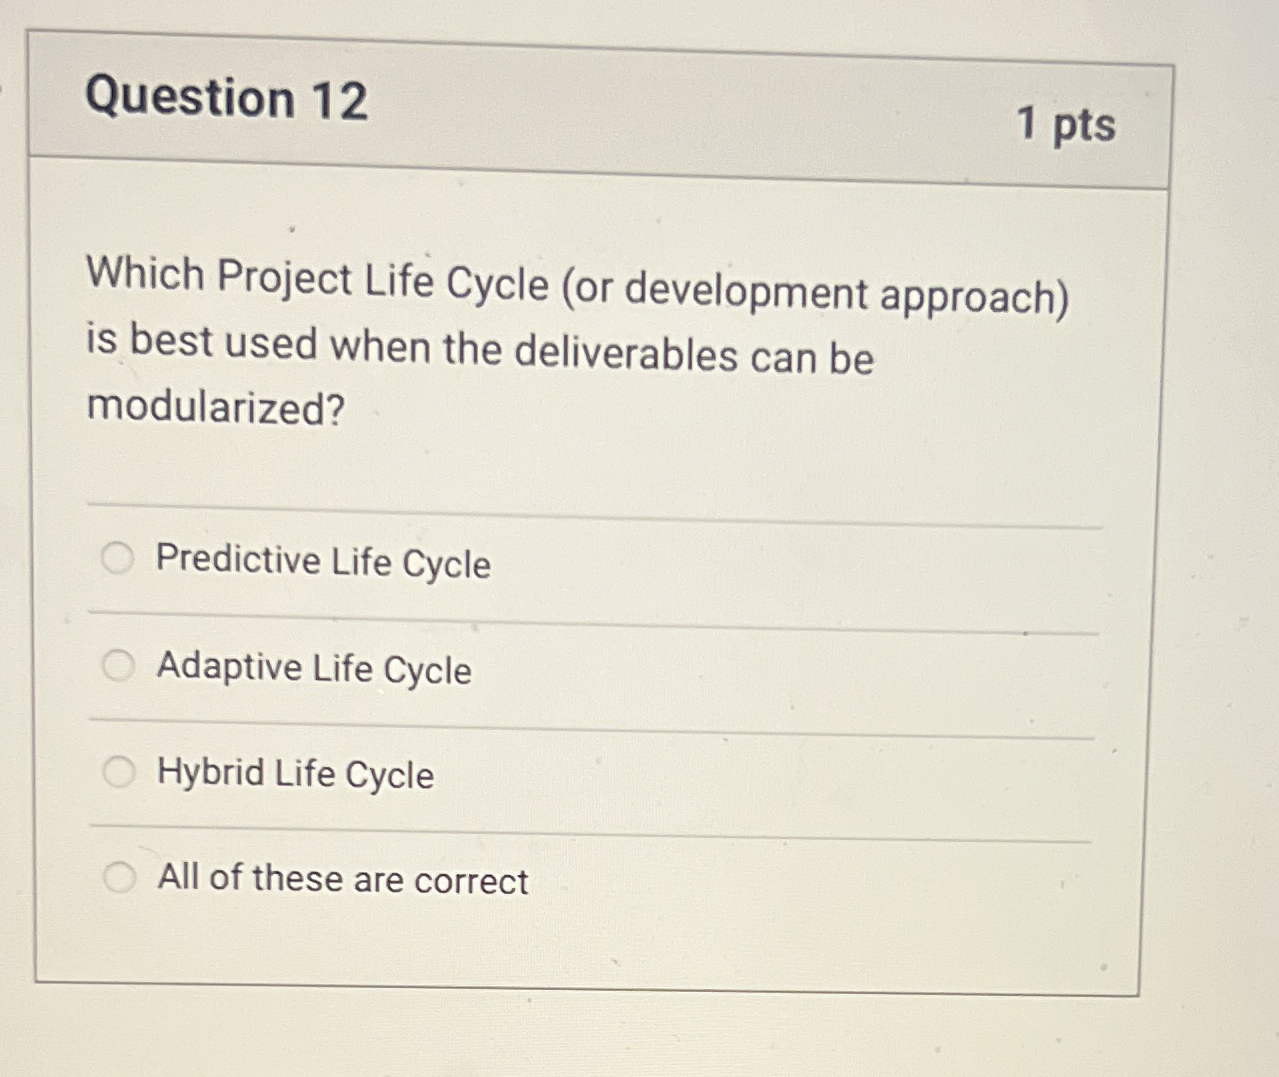Viewport: 1279px width, 1077px height.
Task: Click the empty circle beside Hybrid Life Cycle
Action: click(121, 770)
